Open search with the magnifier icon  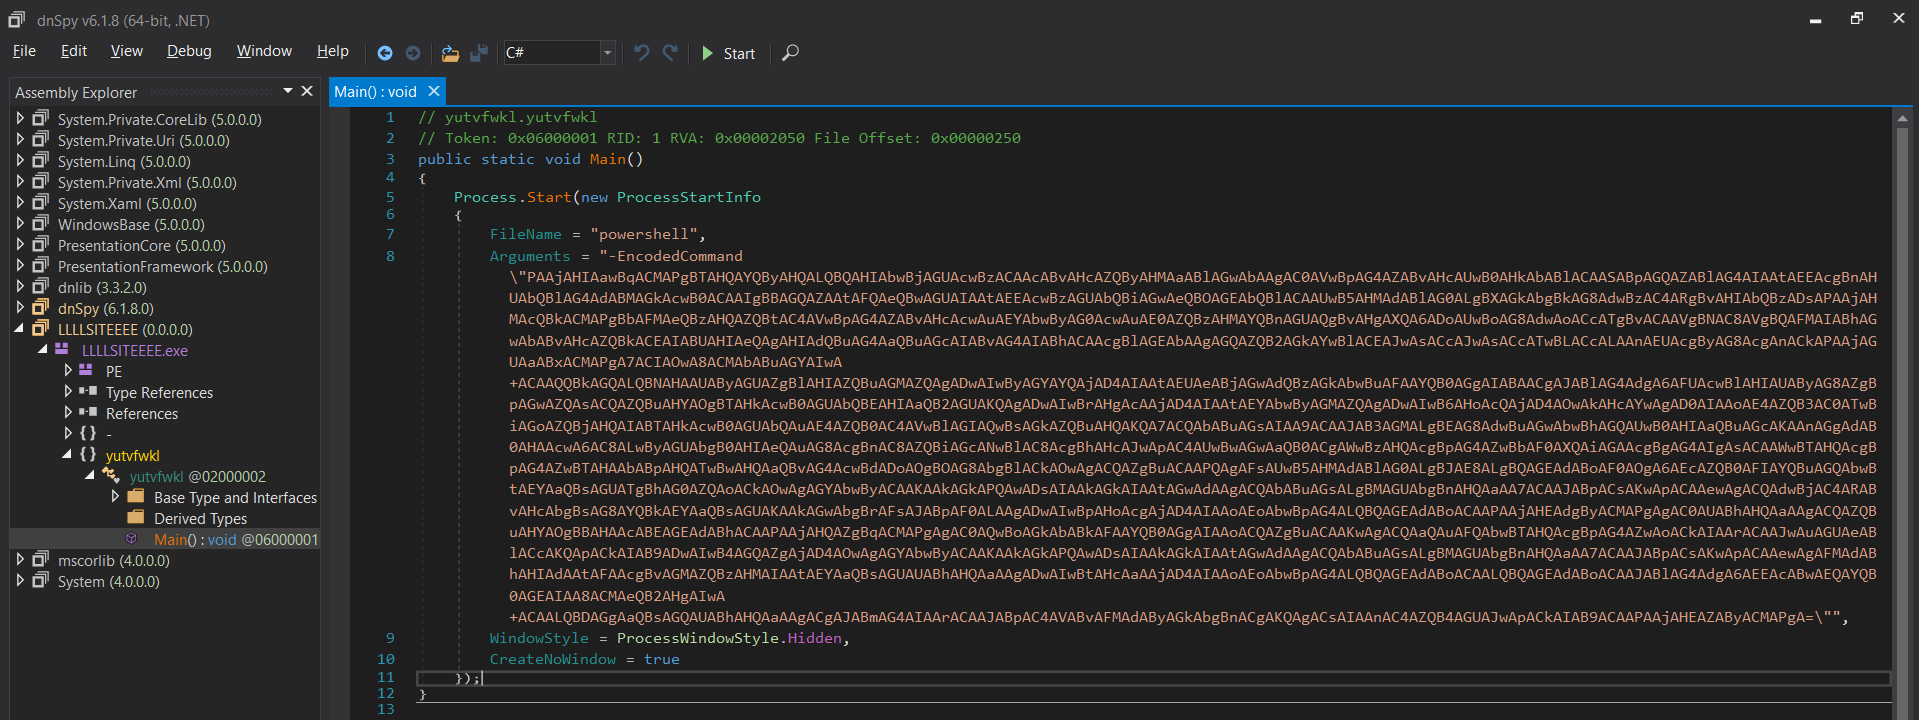pos(790,53)
